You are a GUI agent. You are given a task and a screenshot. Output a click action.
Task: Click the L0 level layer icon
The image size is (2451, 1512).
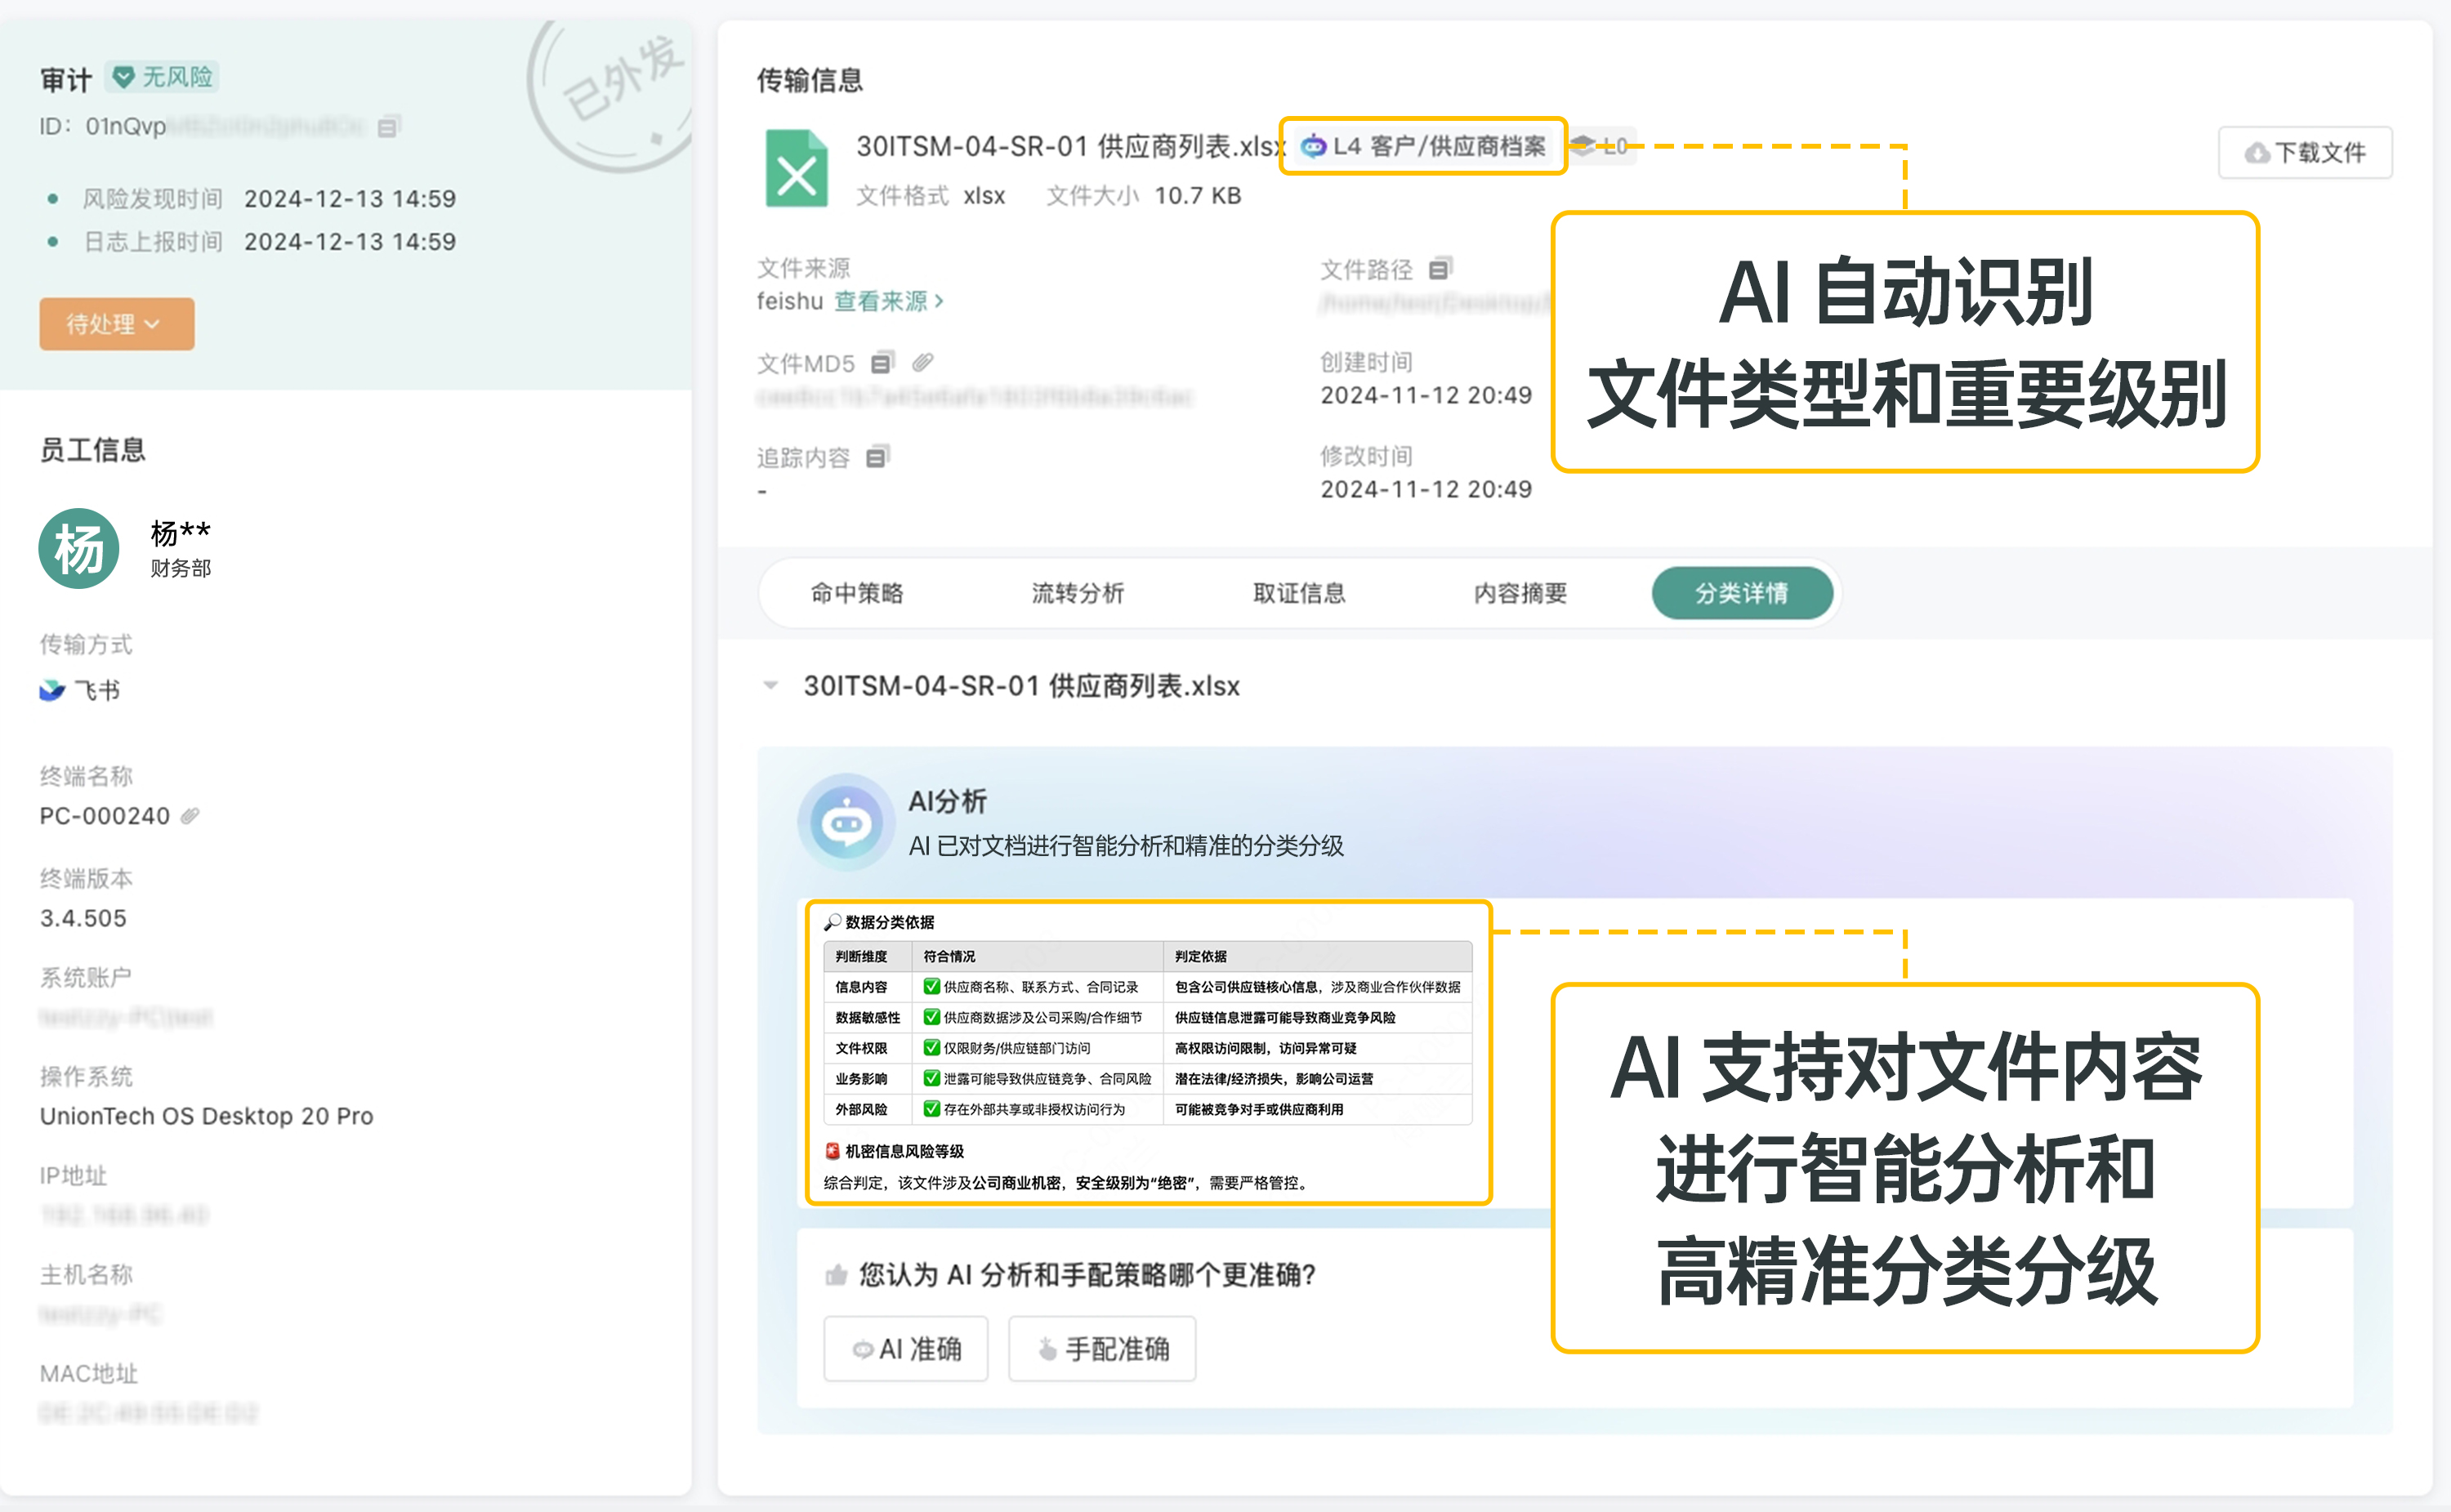tap(1583, 146)
